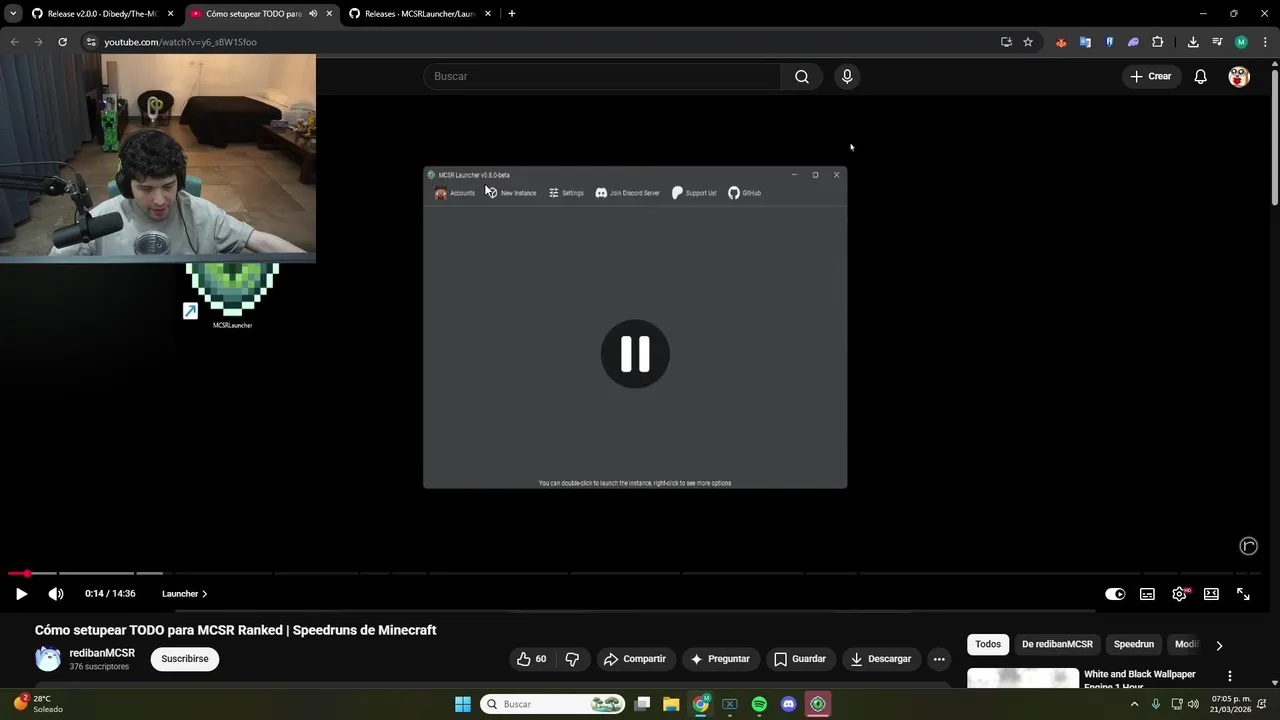Mute the video using the speaker icon

pyautogui.click(x=56, y=594)
